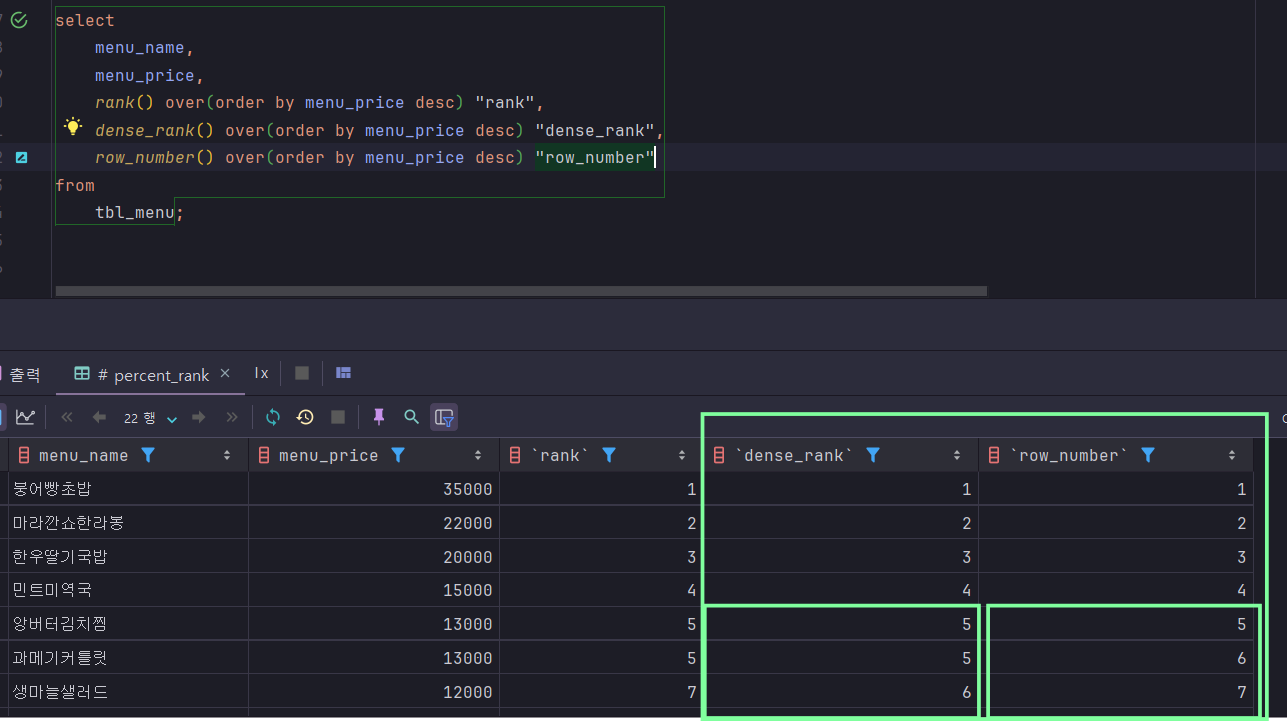Screen dimensions: 1287x721
Task: Select the 한우딸기국밥 cell
Action: click(x=128, y=556)
